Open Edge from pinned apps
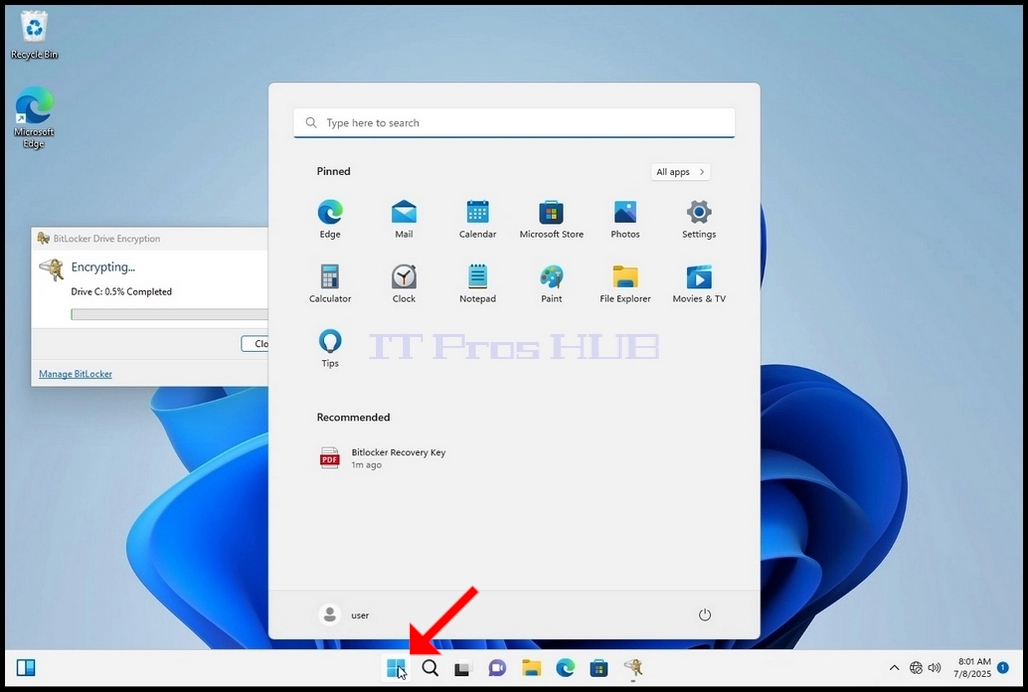The image size is (1028, 692). (330, 220)
